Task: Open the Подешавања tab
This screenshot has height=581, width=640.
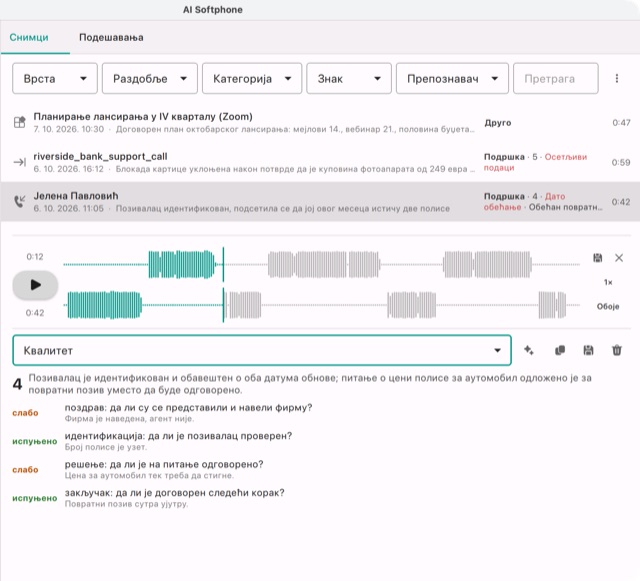Action: coord(111,38)
